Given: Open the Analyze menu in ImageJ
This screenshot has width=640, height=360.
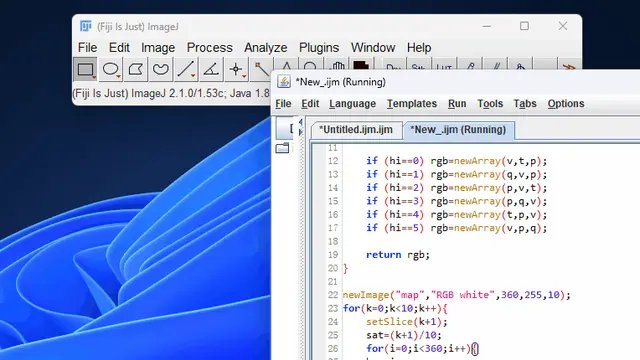Looking at the screenshot, I should (x=266, y=48).
